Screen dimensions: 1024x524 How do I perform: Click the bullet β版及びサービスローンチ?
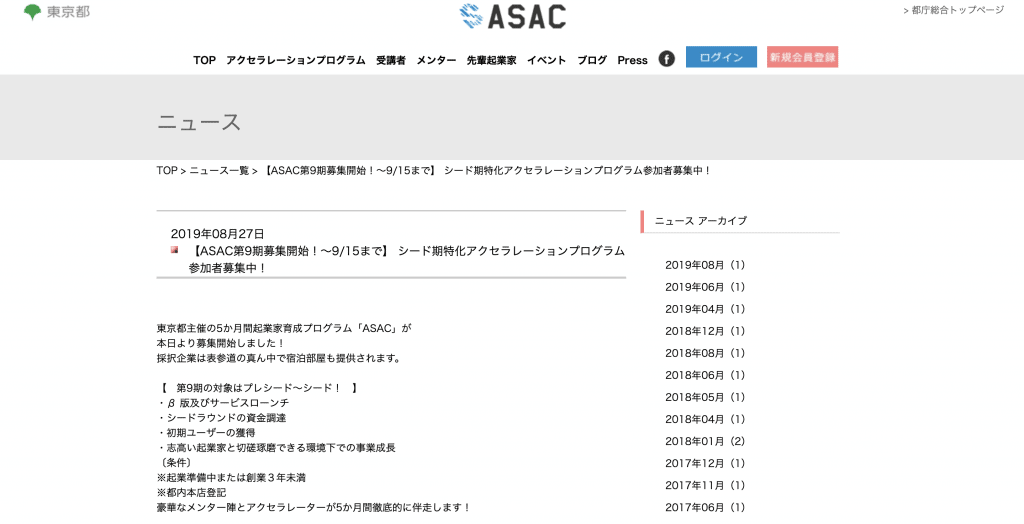tap(223, 403)
